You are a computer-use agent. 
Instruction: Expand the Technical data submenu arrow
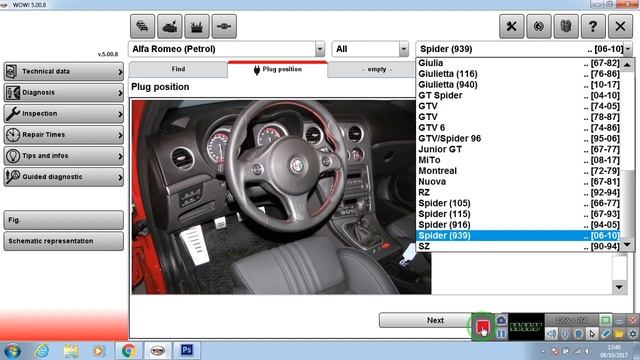click(120, 72)
